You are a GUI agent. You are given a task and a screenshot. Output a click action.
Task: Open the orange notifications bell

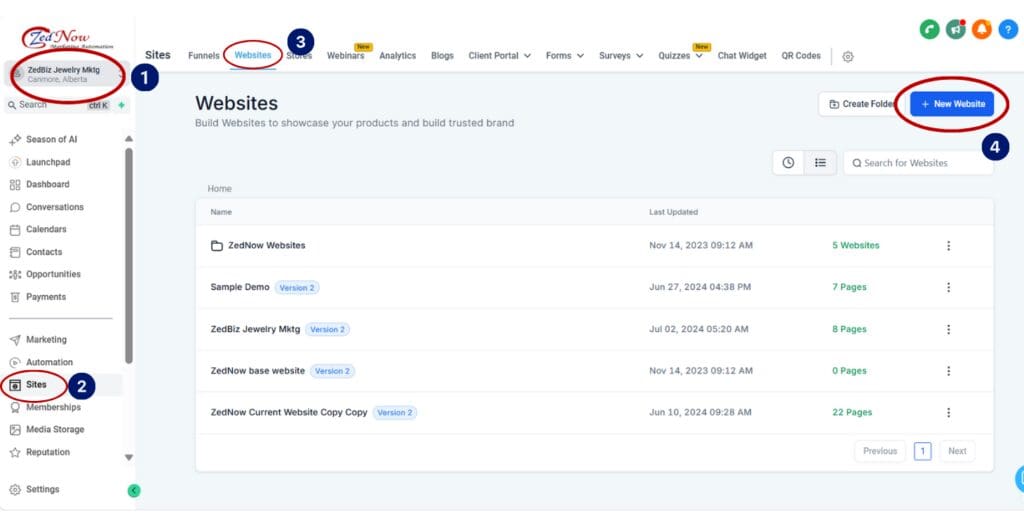tap(981, 29)
